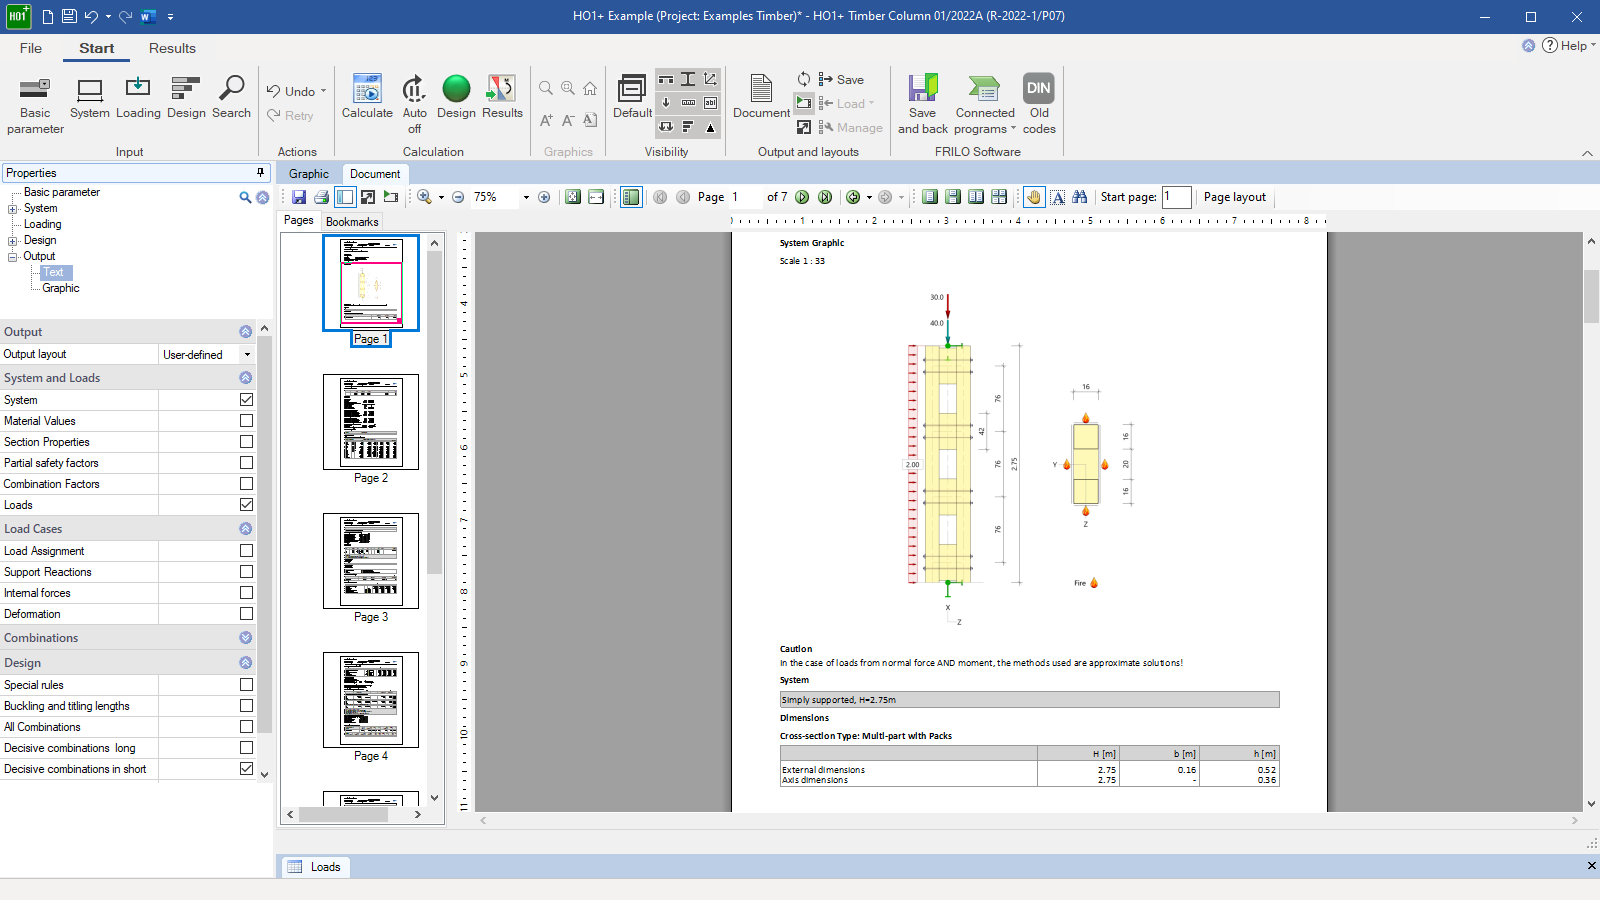Select Graphic under Output tree
Viewport: 1600px width, 900px height.
click(x=61, y=288)
